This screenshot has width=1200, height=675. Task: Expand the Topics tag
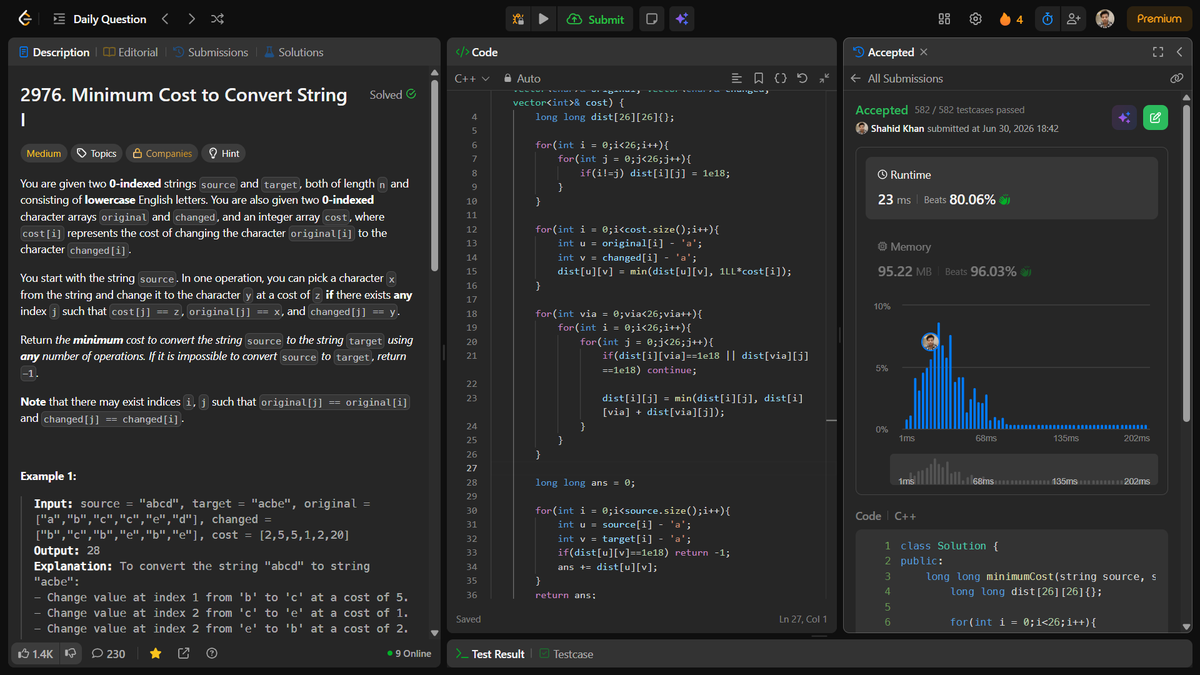pos(97,153)
